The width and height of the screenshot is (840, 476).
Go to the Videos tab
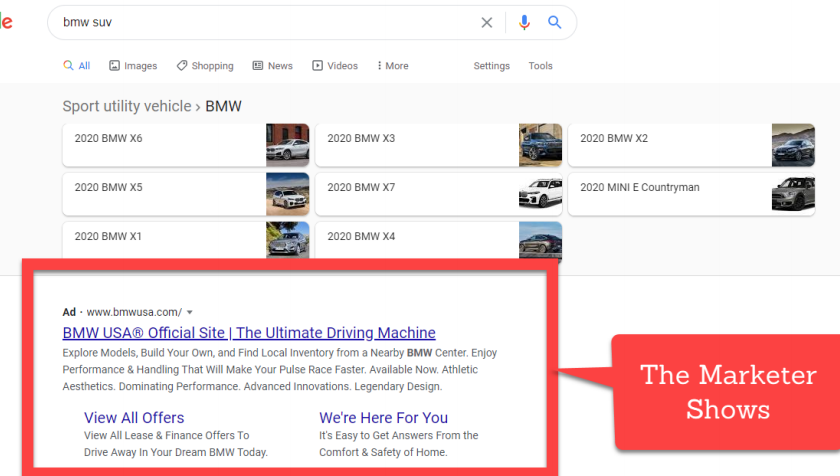click(335, 66)
